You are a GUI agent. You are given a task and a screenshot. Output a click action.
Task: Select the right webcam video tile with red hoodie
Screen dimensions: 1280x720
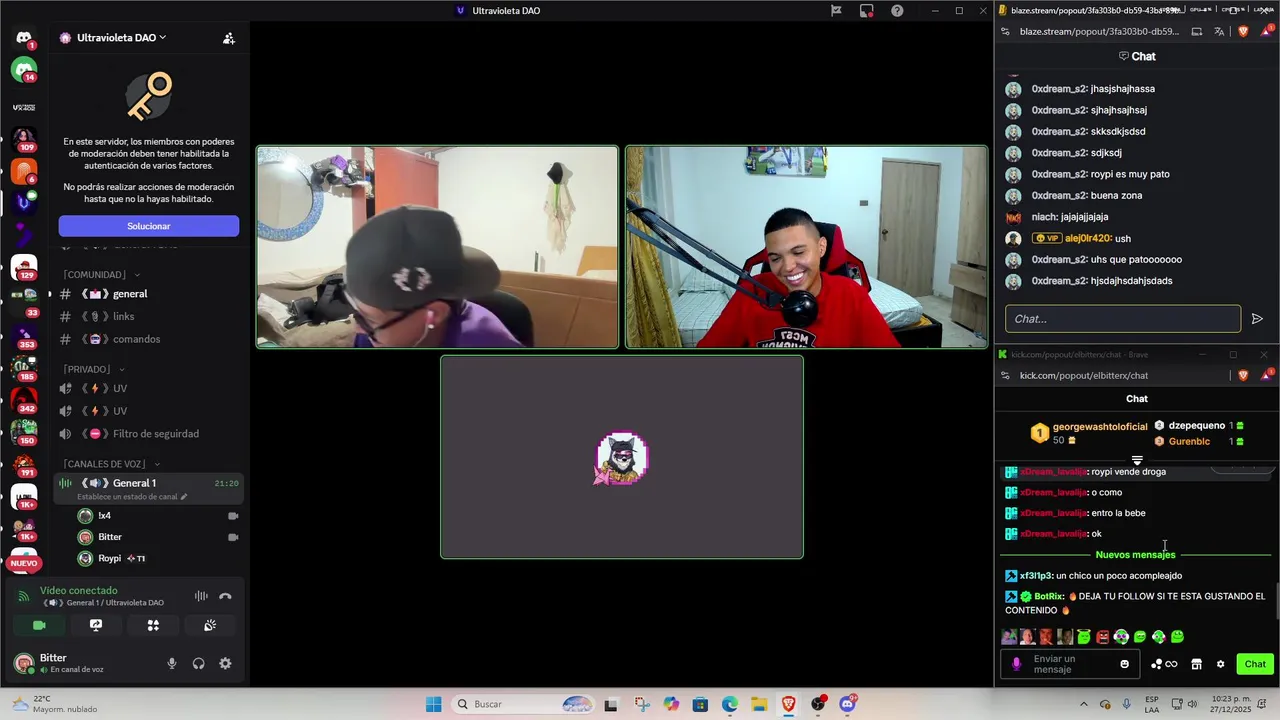(x=806, y=247)
